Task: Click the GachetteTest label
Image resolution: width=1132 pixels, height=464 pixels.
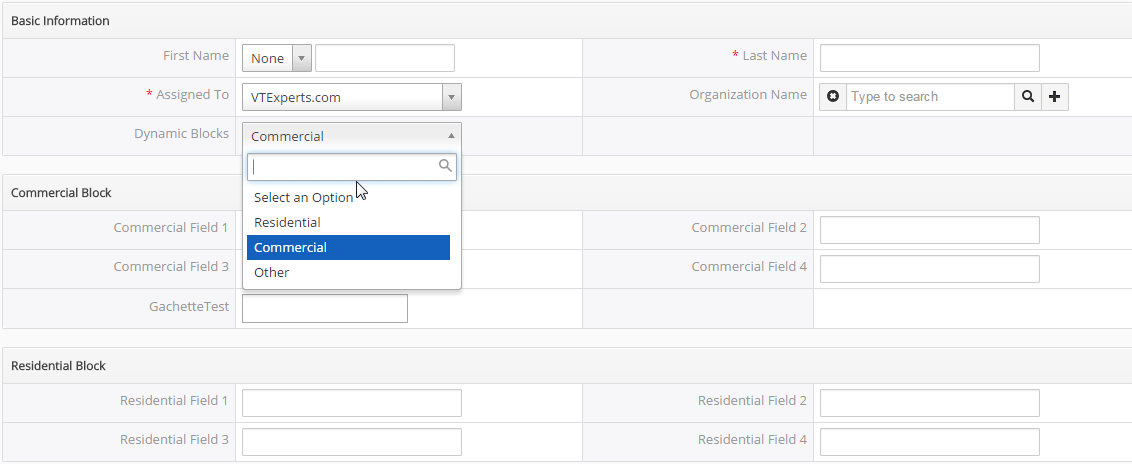Action: pos(189,307)
